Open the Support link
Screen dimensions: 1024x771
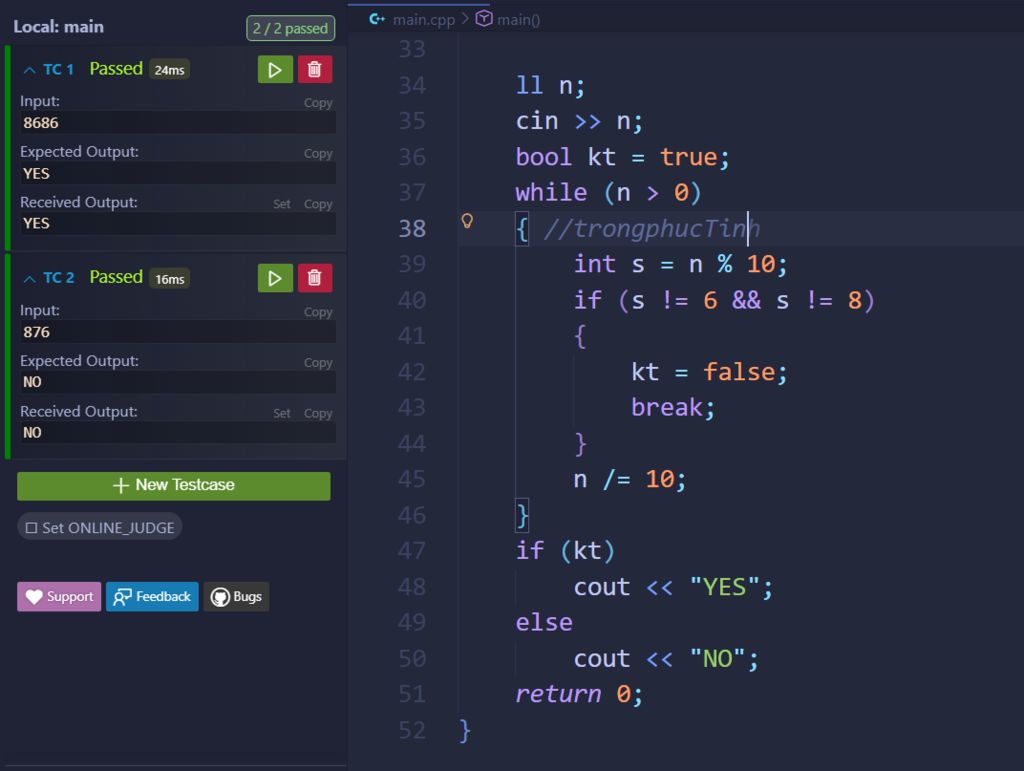[x=59, y=597]
